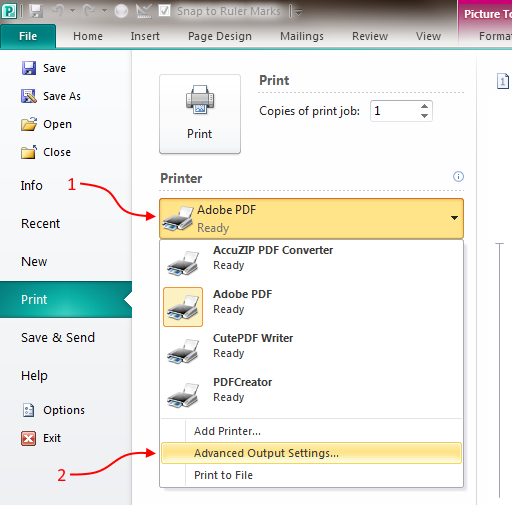Open Advanced Output Settings...
This screenshot has height=505, width=512.
(x=311, y=453)
